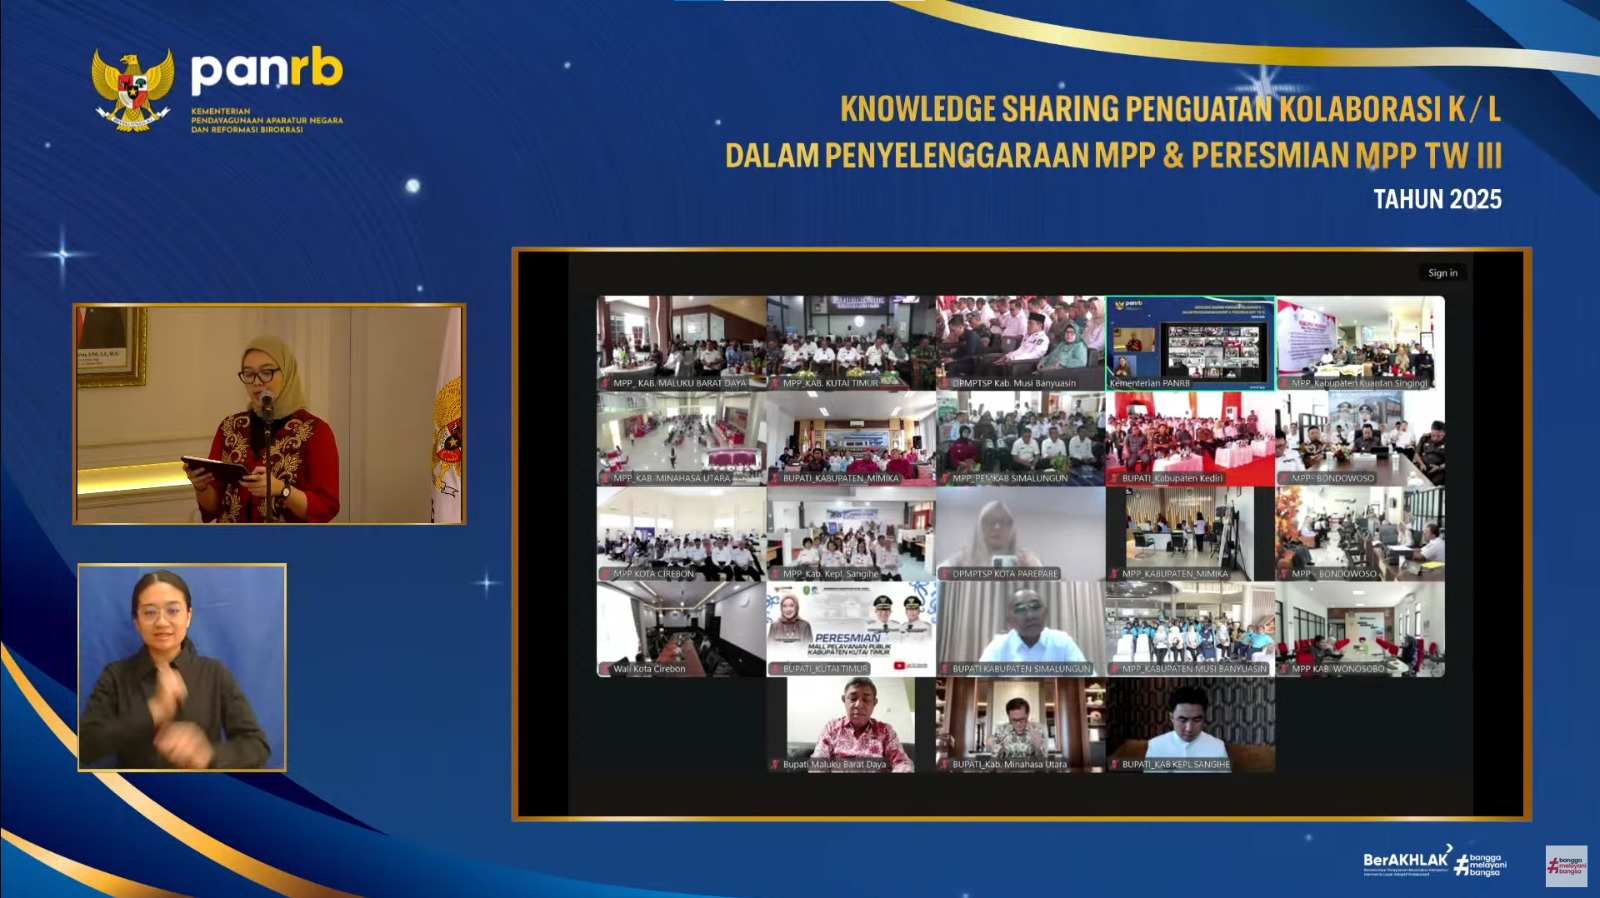The image size is (1600, 898).
Task: Click the speaker video at the podium
Action: 269,414
